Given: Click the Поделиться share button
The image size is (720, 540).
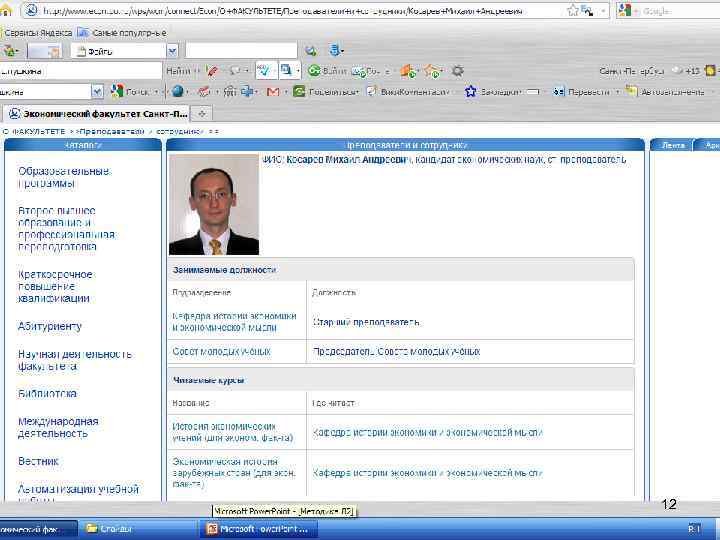Looking at the screenshot, I should [326, 92].
